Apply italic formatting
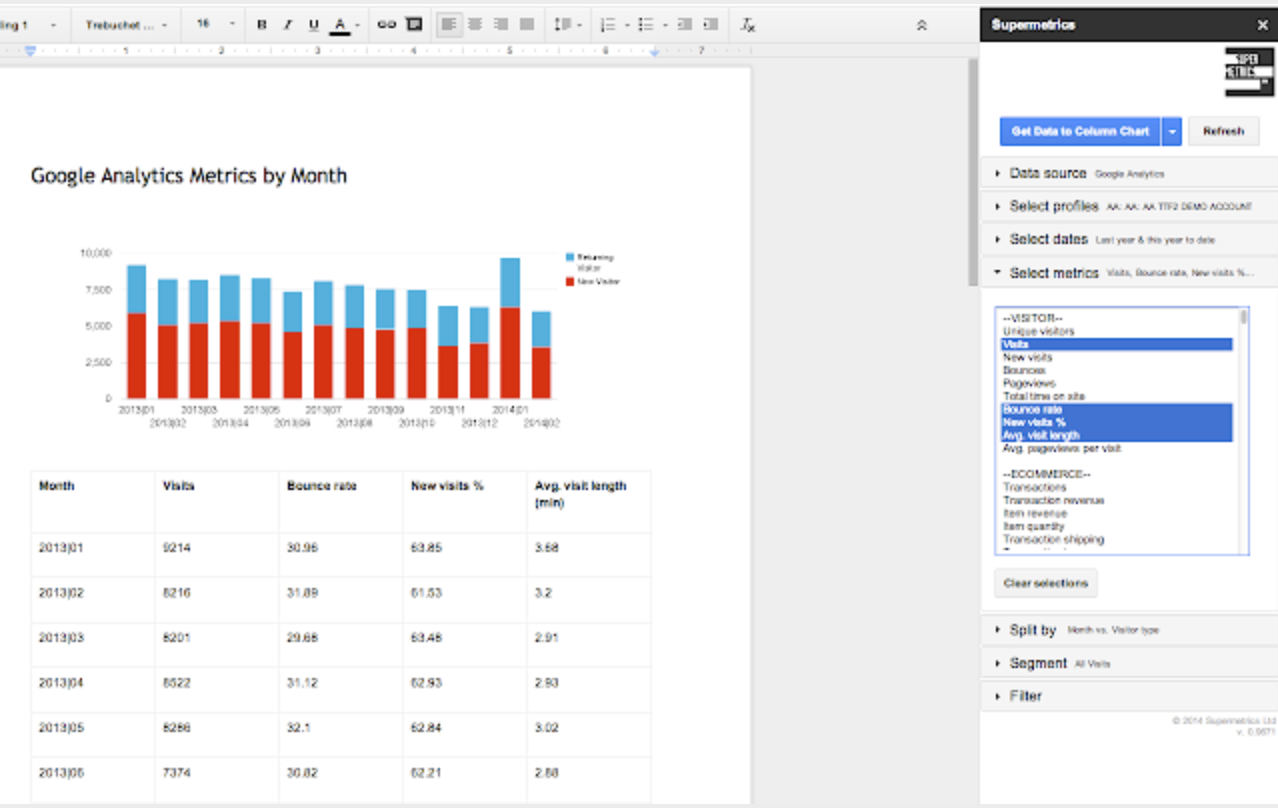This screenshot has height=808, width=1278. 287,24
